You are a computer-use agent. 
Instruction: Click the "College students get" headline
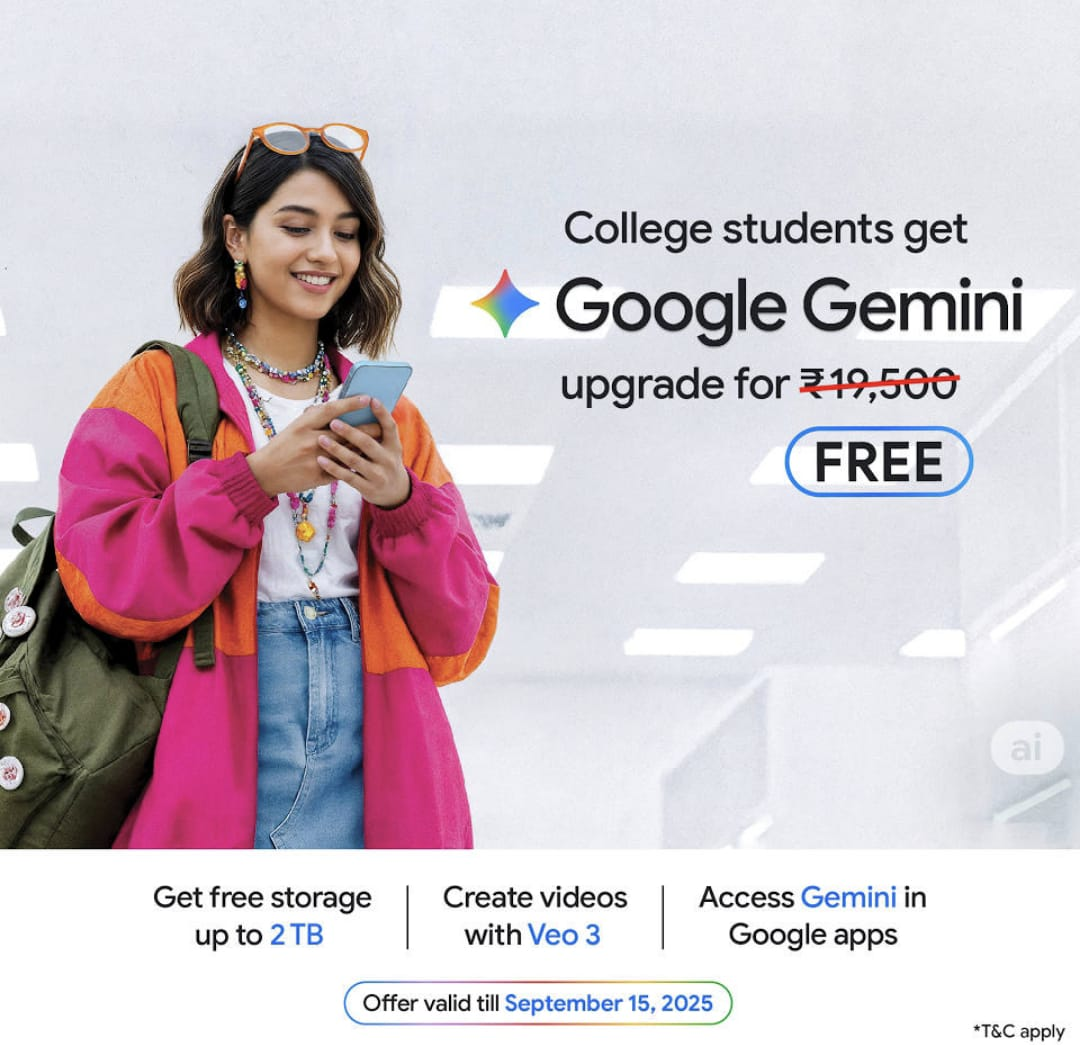click(765, 230)
